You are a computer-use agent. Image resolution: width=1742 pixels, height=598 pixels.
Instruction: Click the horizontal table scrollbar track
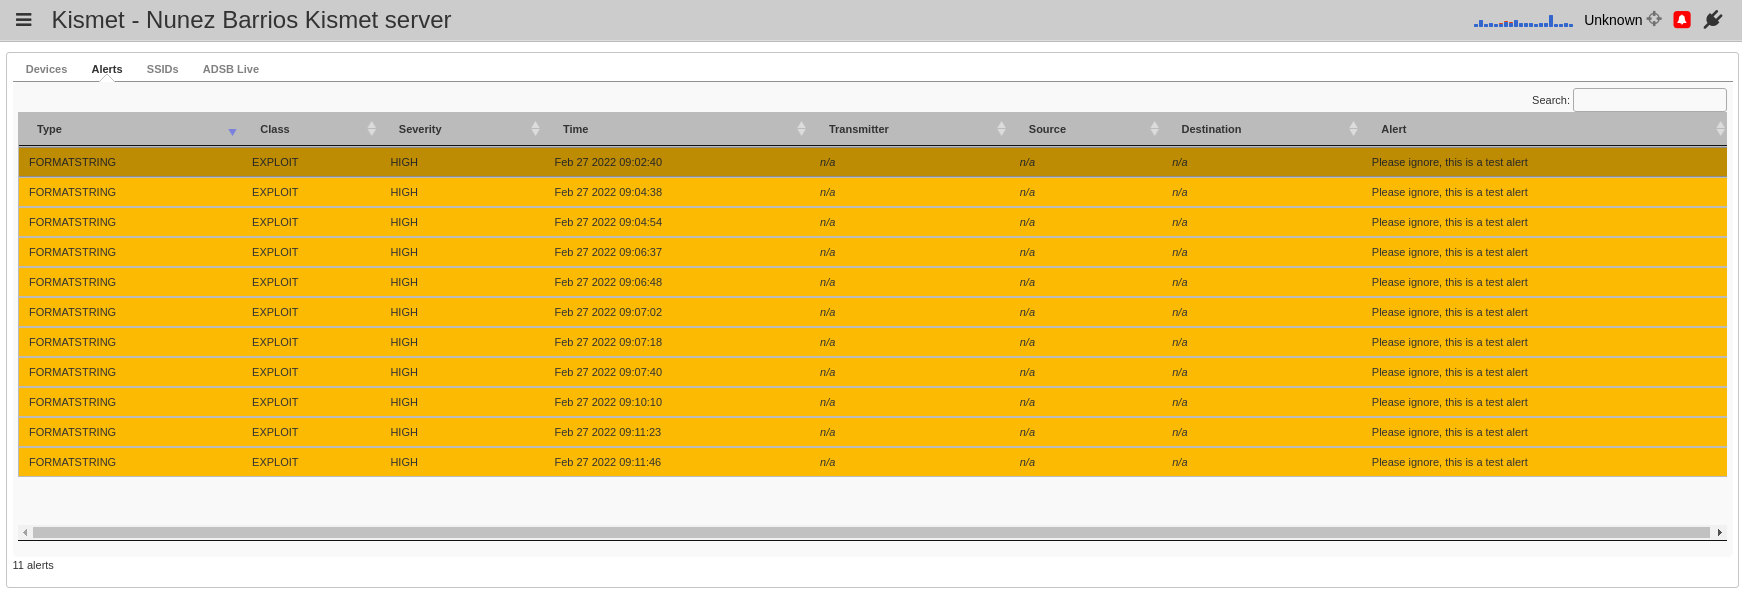click(870, 532)
